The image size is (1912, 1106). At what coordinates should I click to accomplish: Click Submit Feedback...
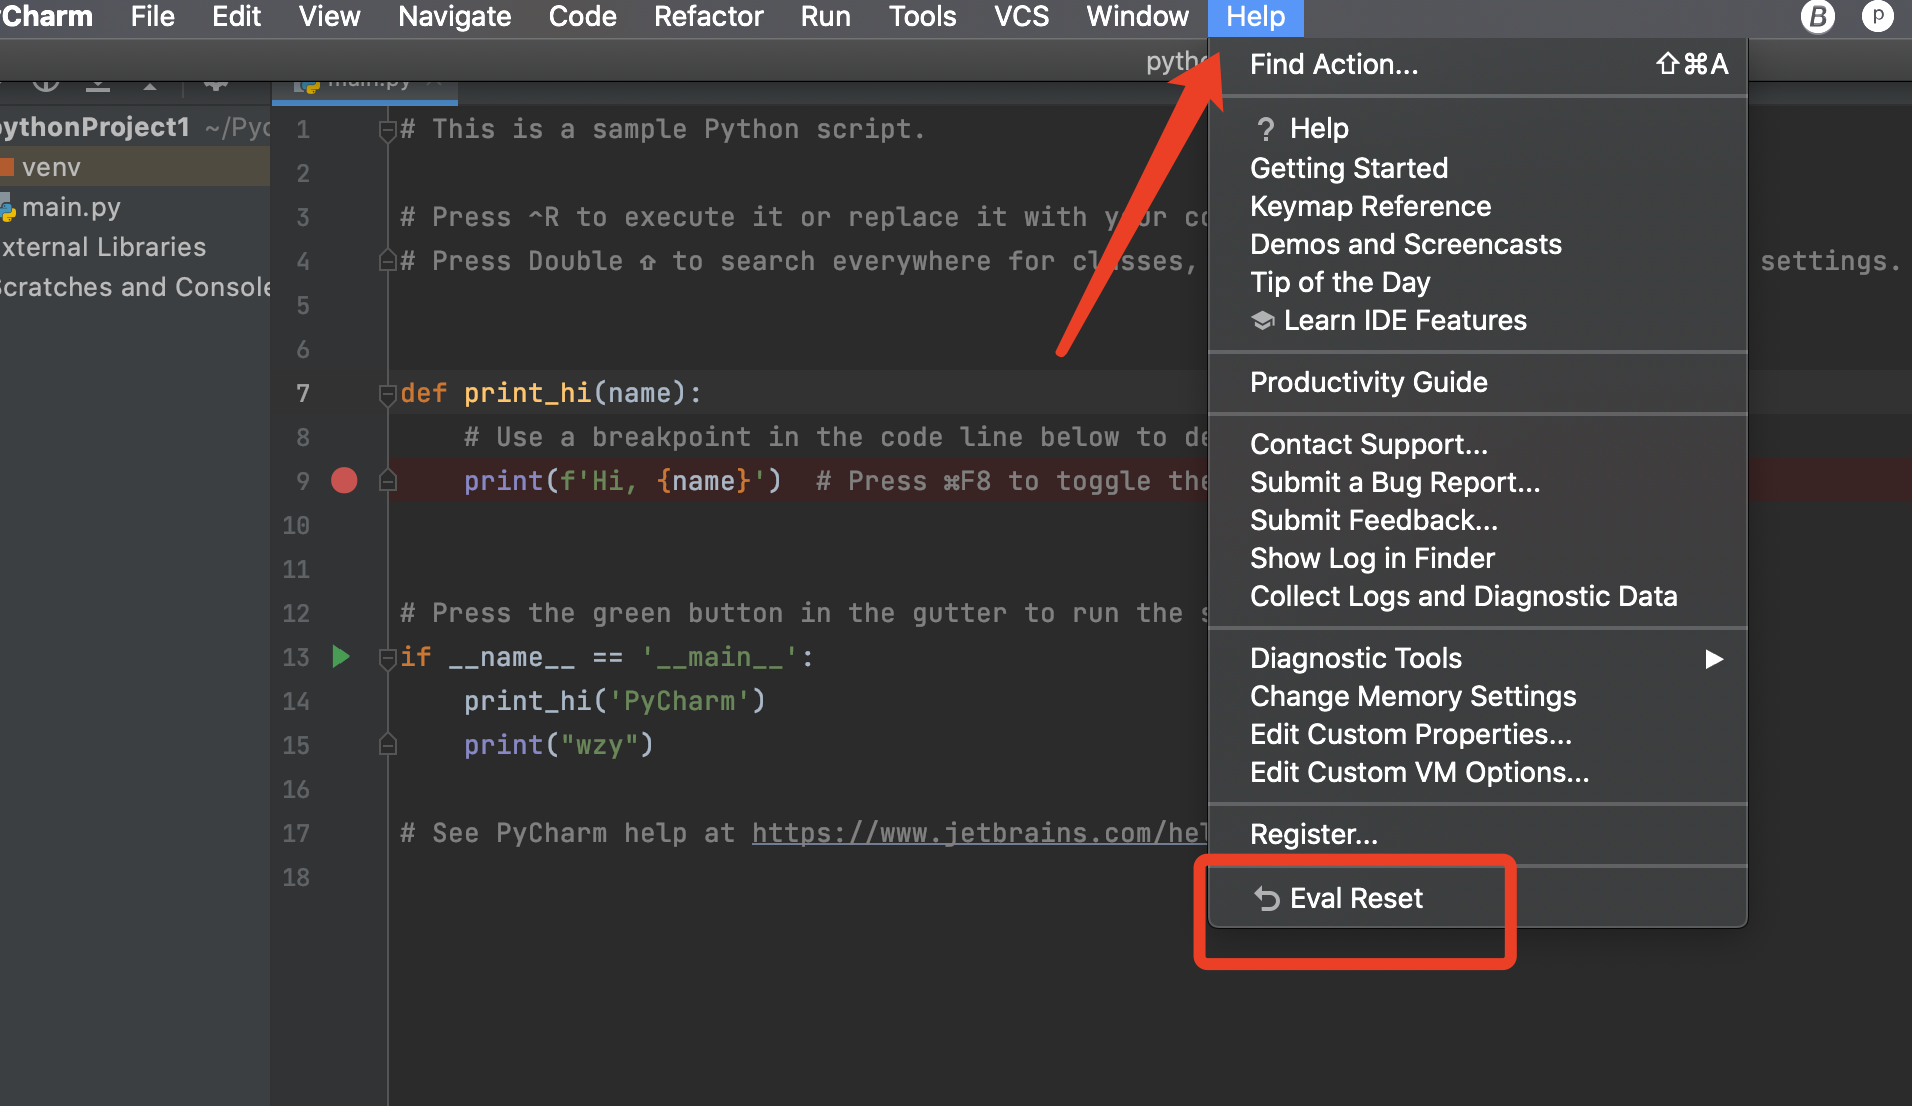[1477, 520]
